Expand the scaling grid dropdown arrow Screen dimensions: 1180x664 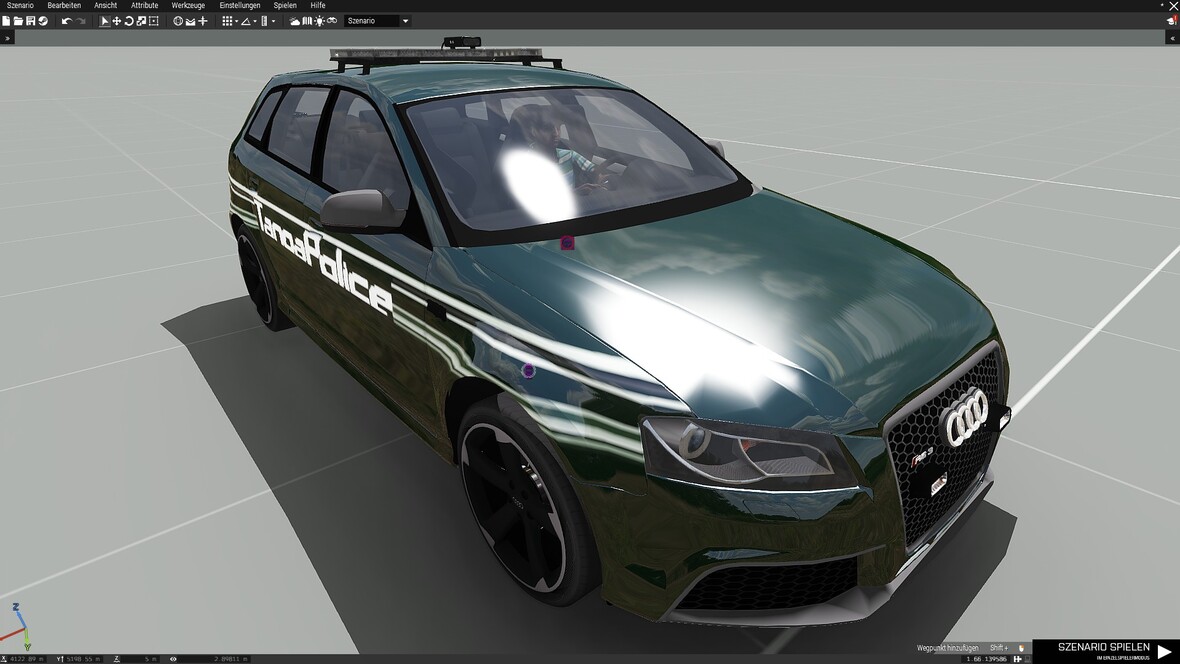pos(273,21)
